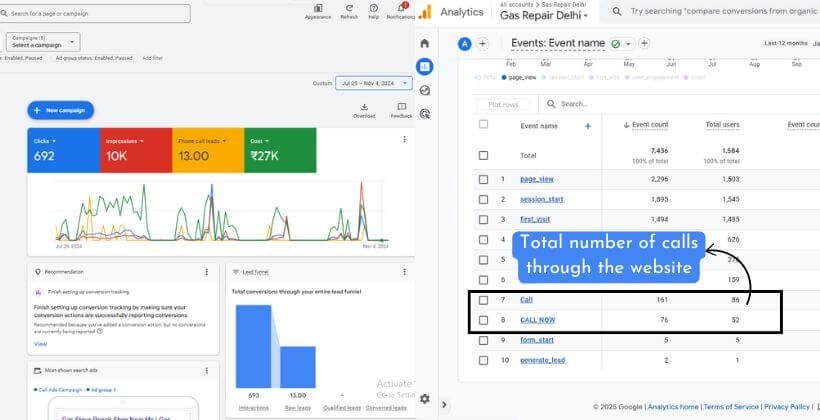Click the segment A avatar badge
This screenshot has width=820, height=420.
pyautogui.click(x=464, y=44)
